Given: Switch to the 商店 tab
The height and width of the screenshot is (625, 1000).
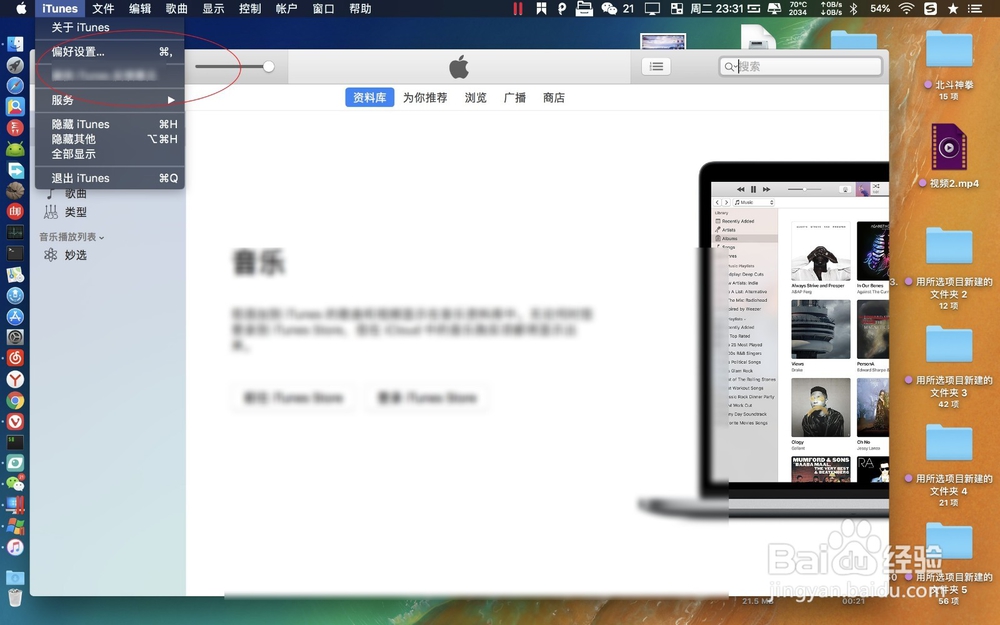Looking at the screenshot, I should click(x=554, y=98).
